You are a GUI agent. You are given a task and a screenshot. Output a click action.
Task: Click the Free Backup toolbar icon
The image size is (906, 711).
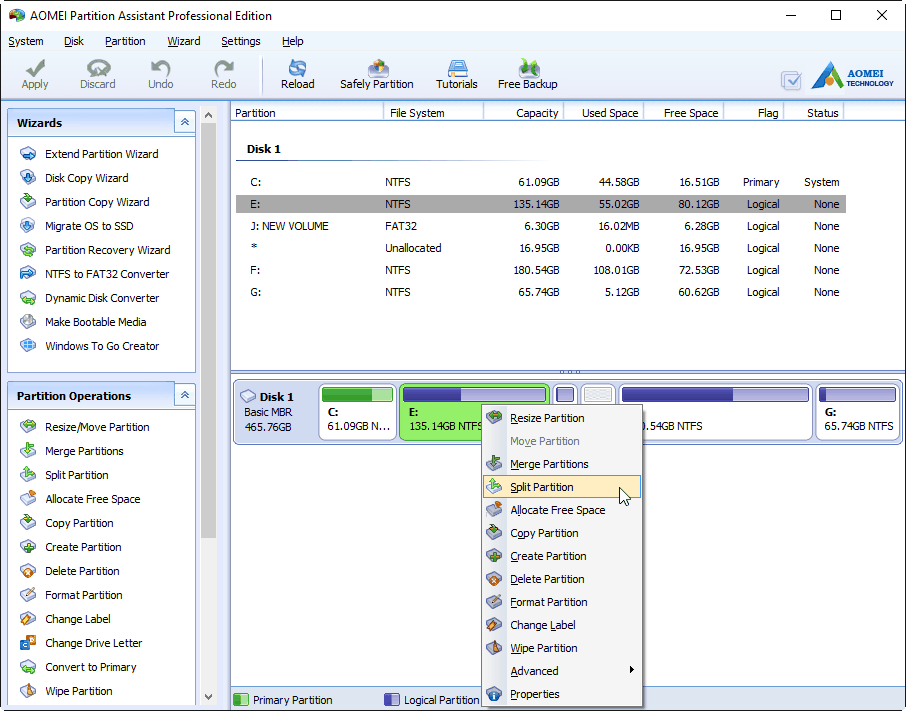[528, 68]
